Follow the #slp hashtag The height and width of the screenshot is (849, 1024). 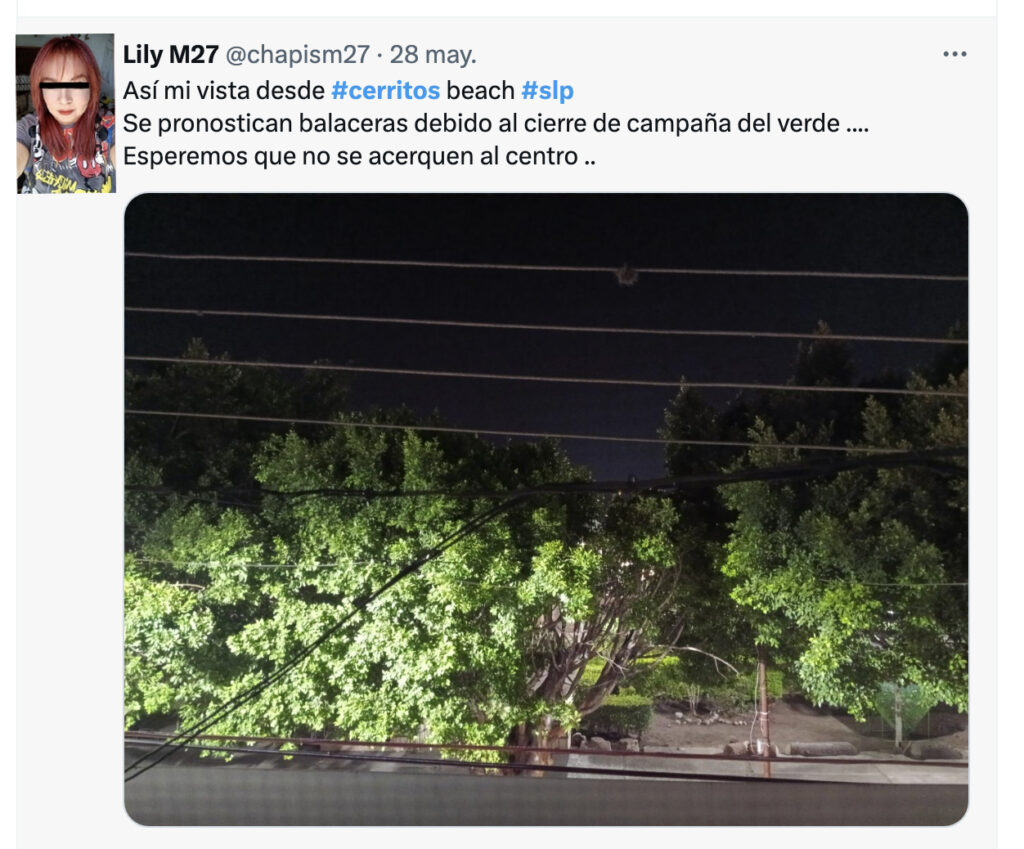point(547,90)
